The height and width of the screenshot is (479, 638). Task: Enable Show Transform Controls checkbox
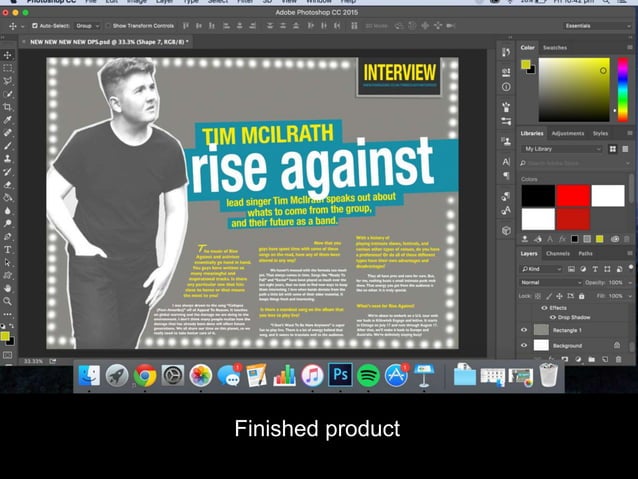tap(107, 25)
